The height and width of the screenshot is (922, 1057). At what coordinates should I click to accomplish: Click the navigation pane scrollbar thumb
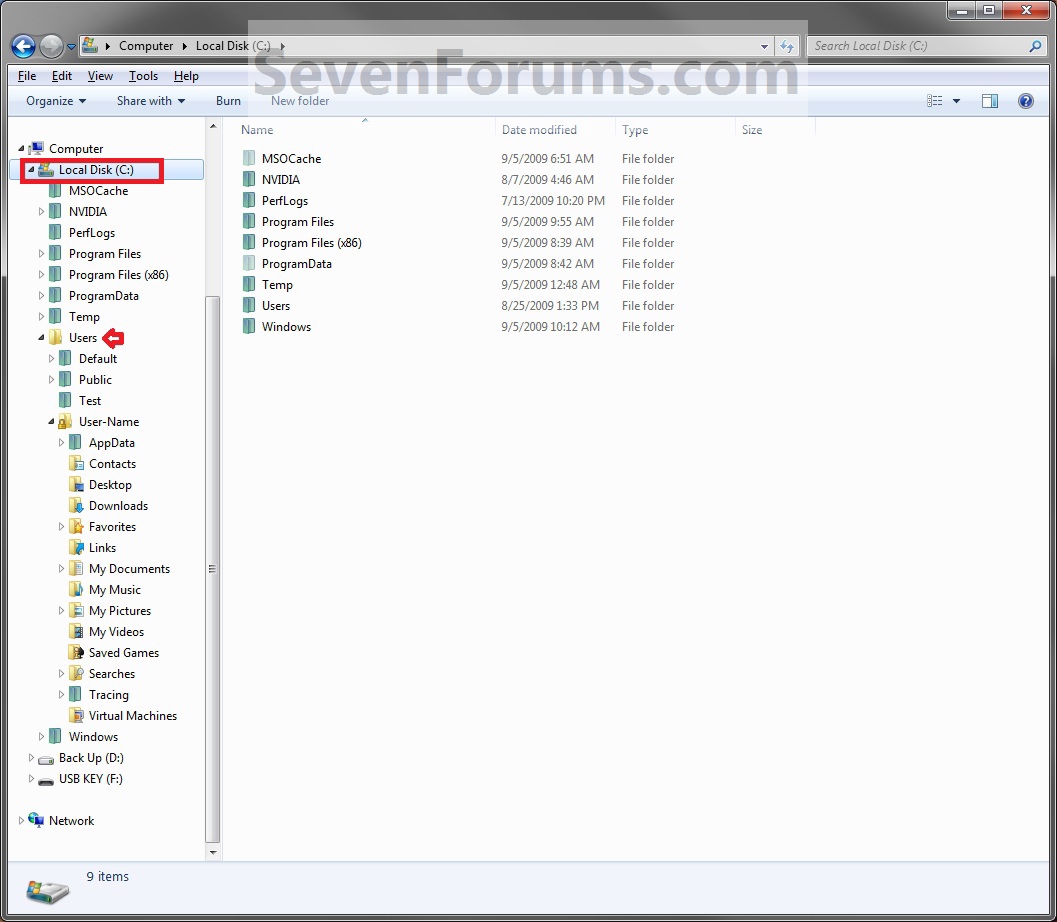tap(212, 569)
